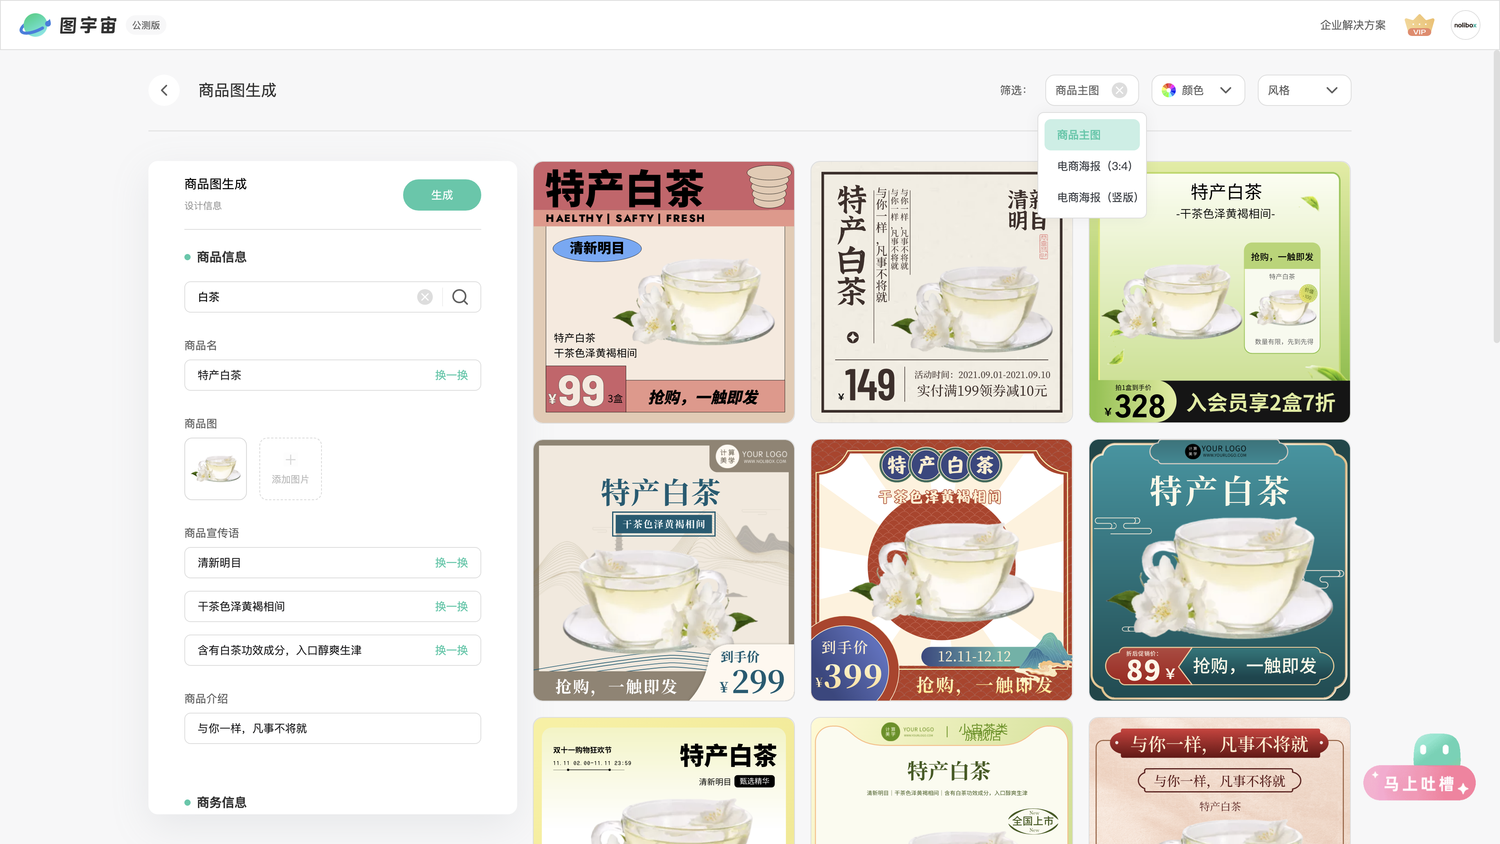Click 换一换 next to 清新明目
Image resolution: width=1500 pixels, height=844 pixels.
pos(451,563)
